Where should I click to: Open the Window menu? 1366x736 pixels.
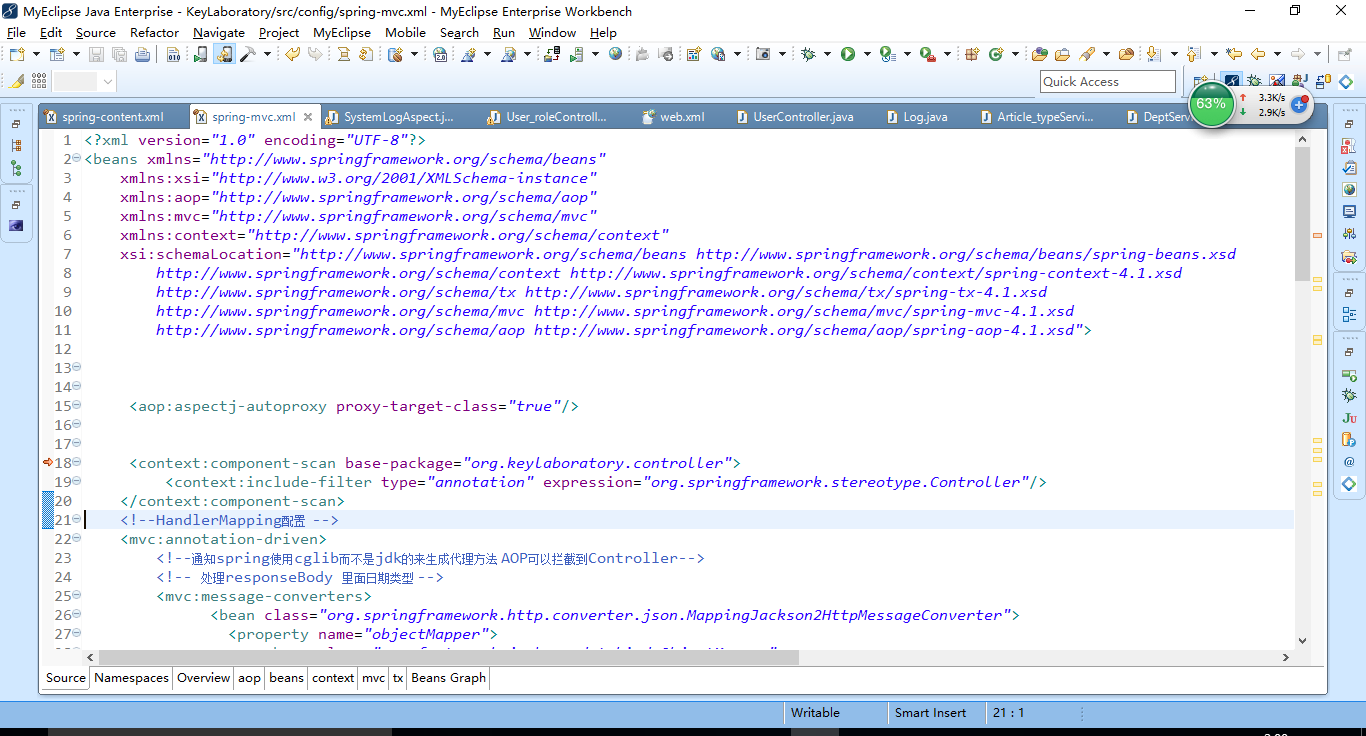(552, 32)
